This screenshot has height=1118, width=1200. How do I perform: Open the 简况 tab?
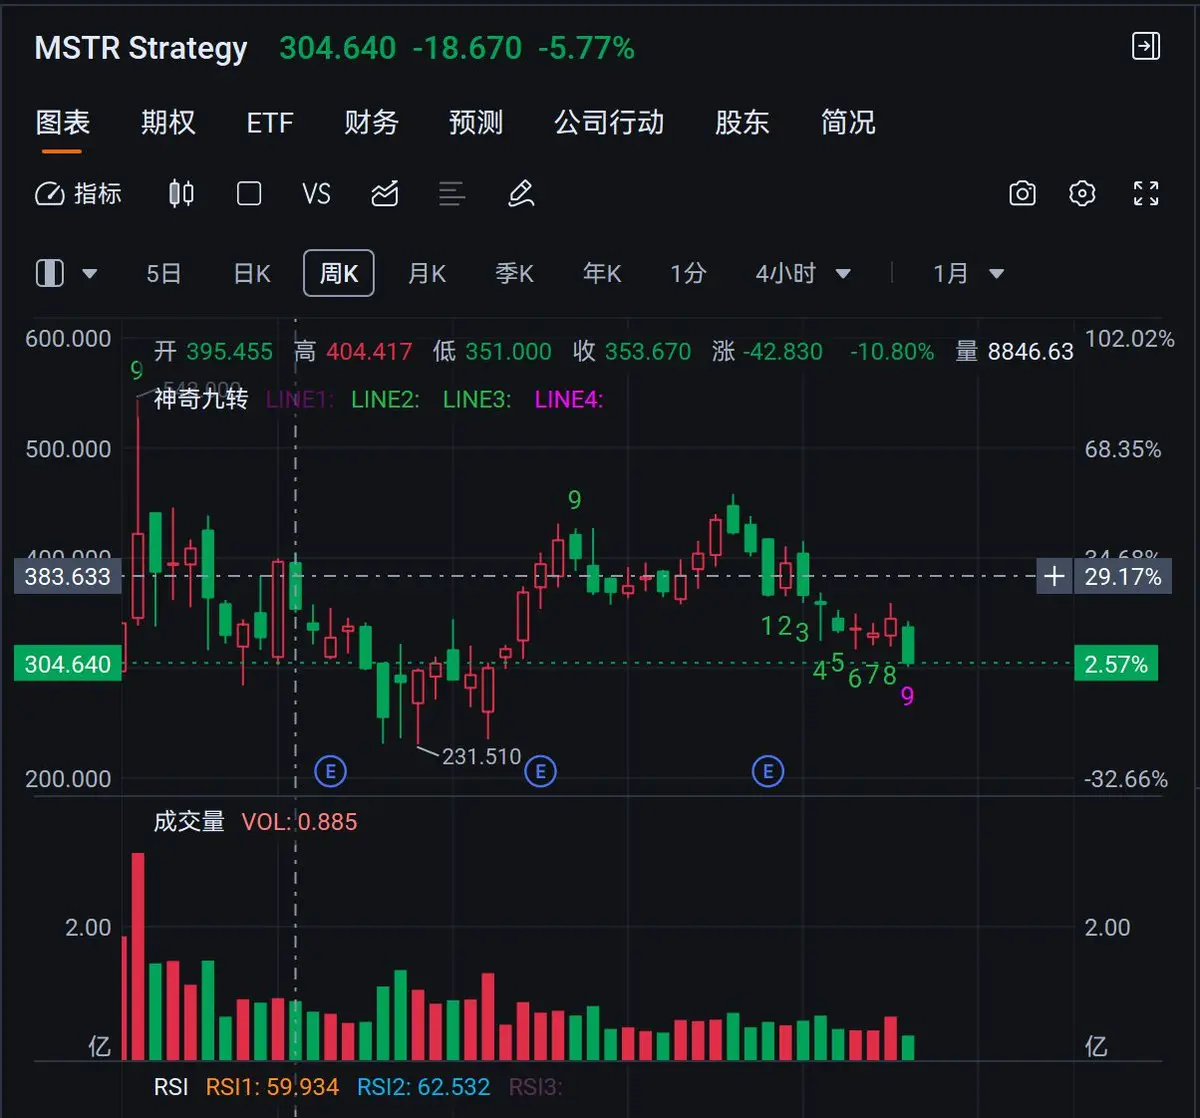coord(848,122)
